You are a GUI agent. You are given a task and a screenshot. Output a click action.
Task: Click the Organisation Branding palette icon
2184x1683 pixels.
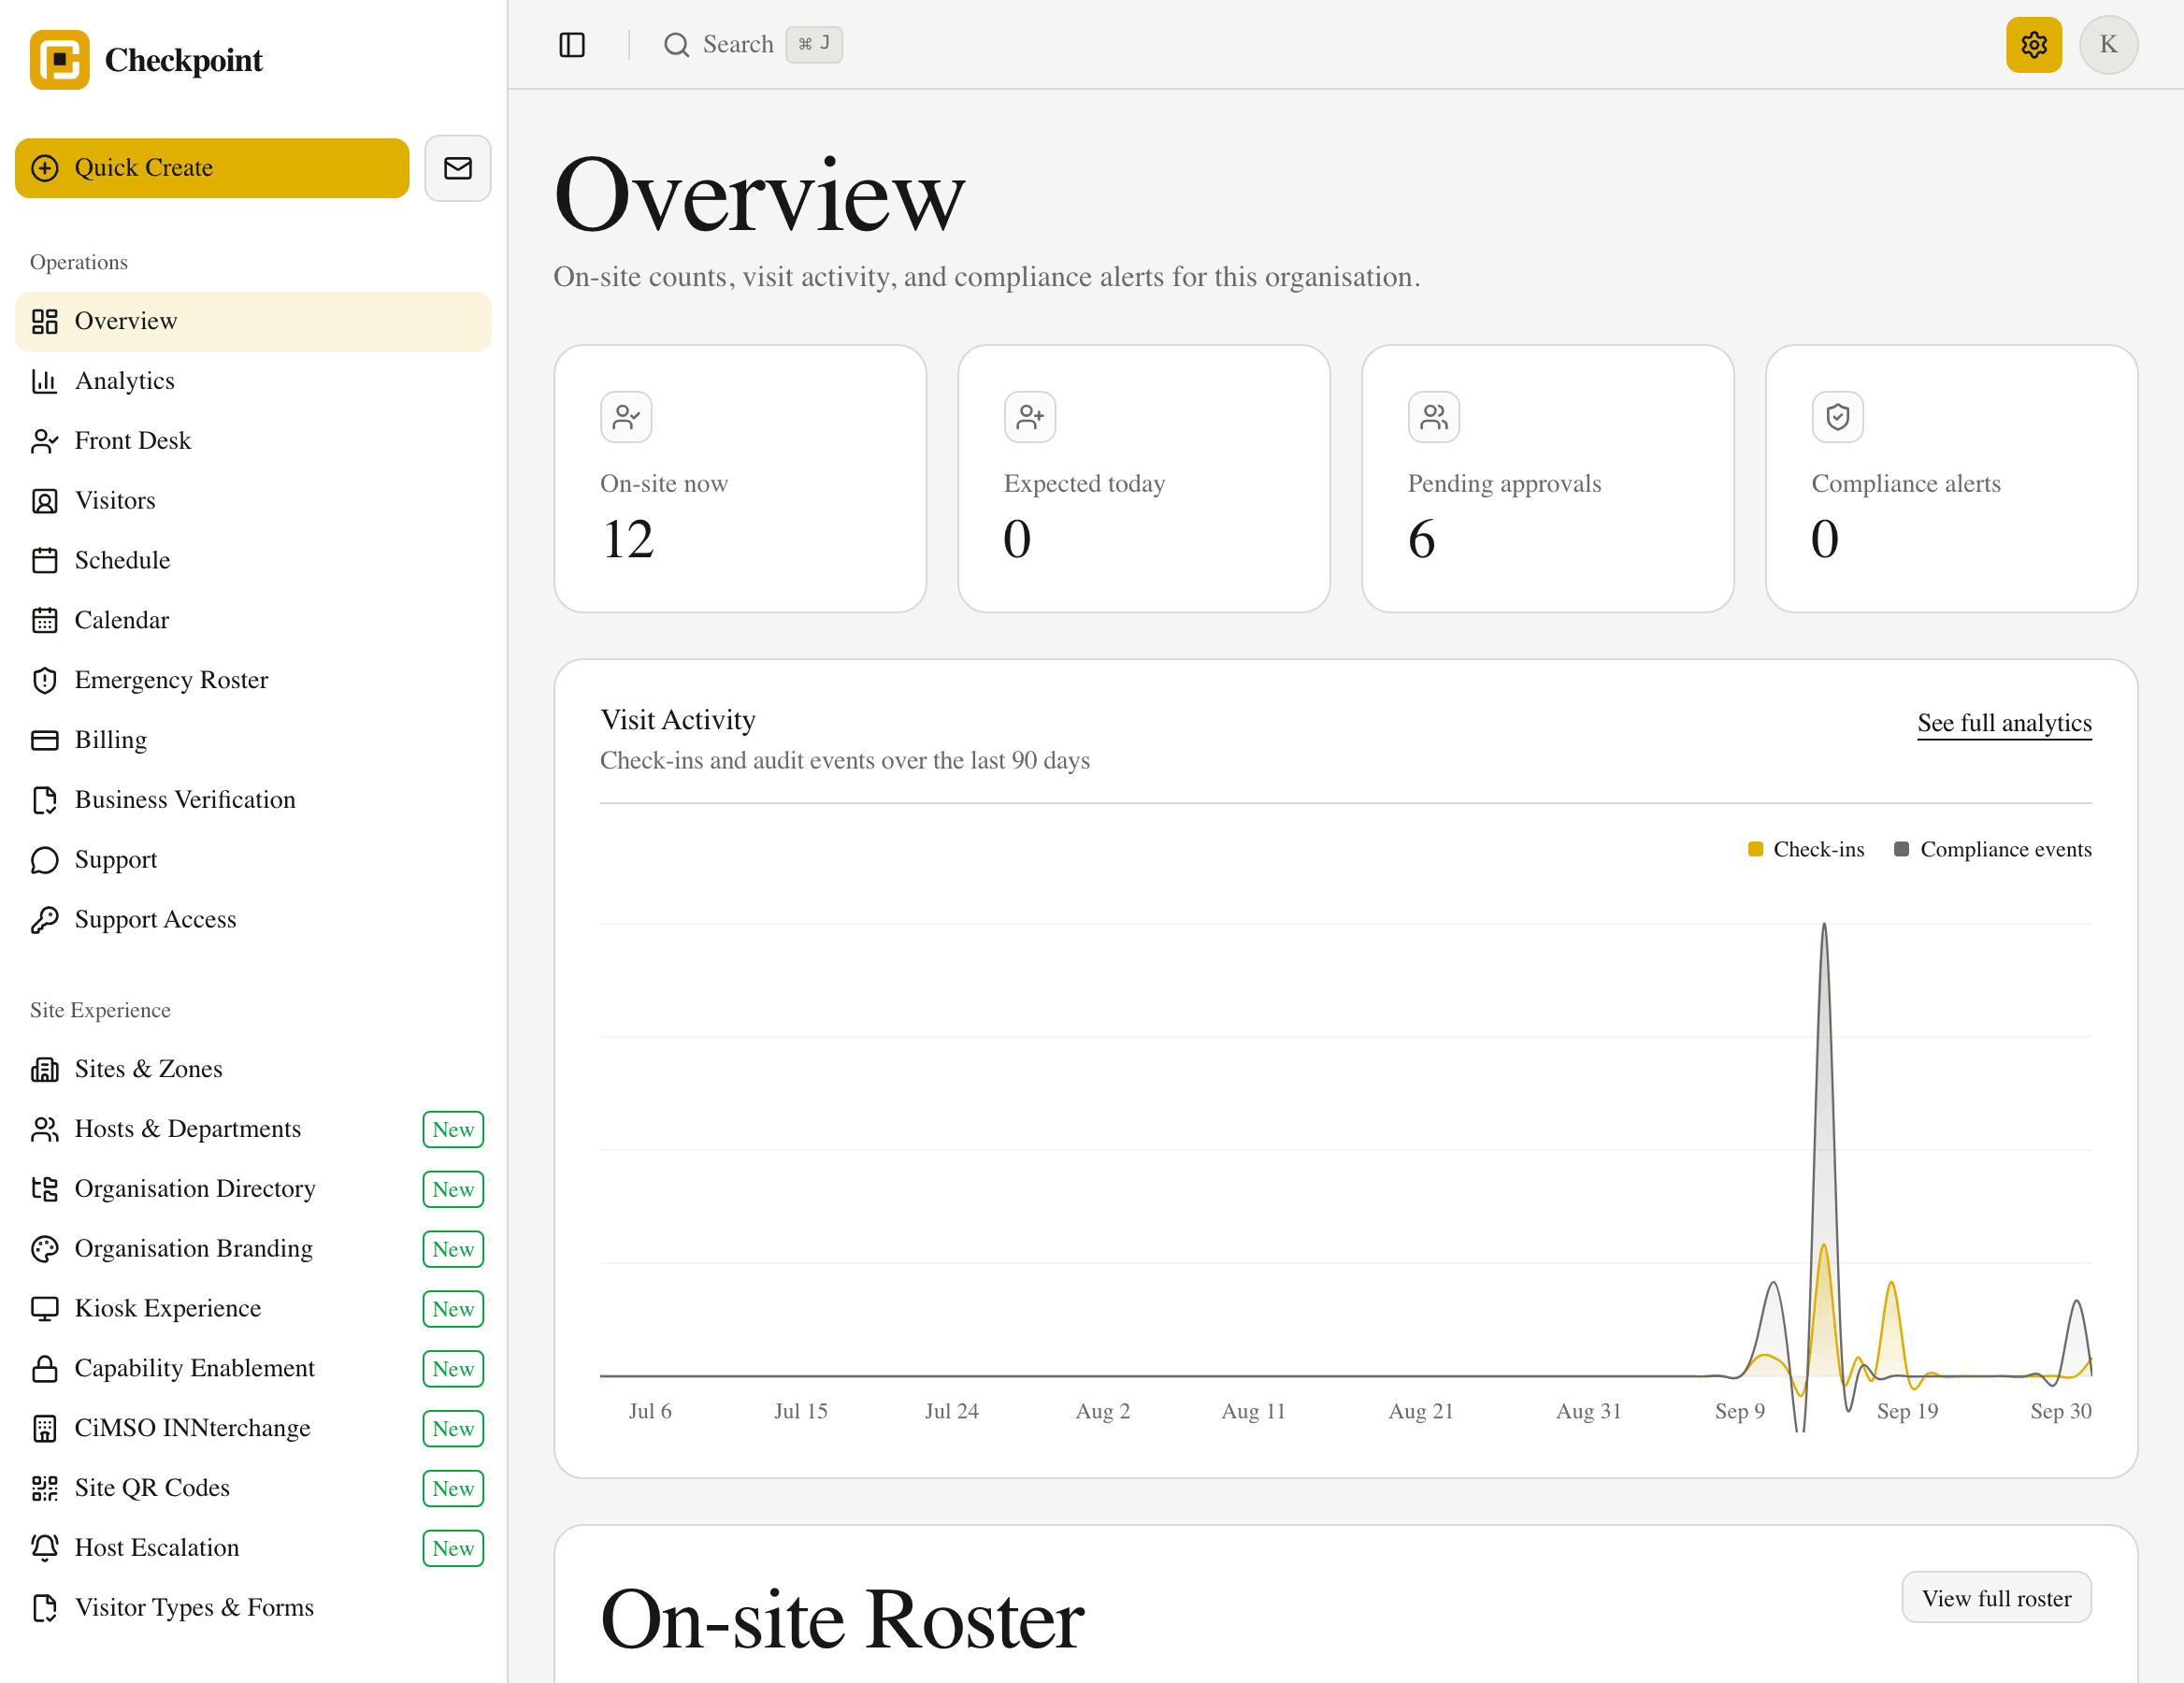coord(45,1249)
